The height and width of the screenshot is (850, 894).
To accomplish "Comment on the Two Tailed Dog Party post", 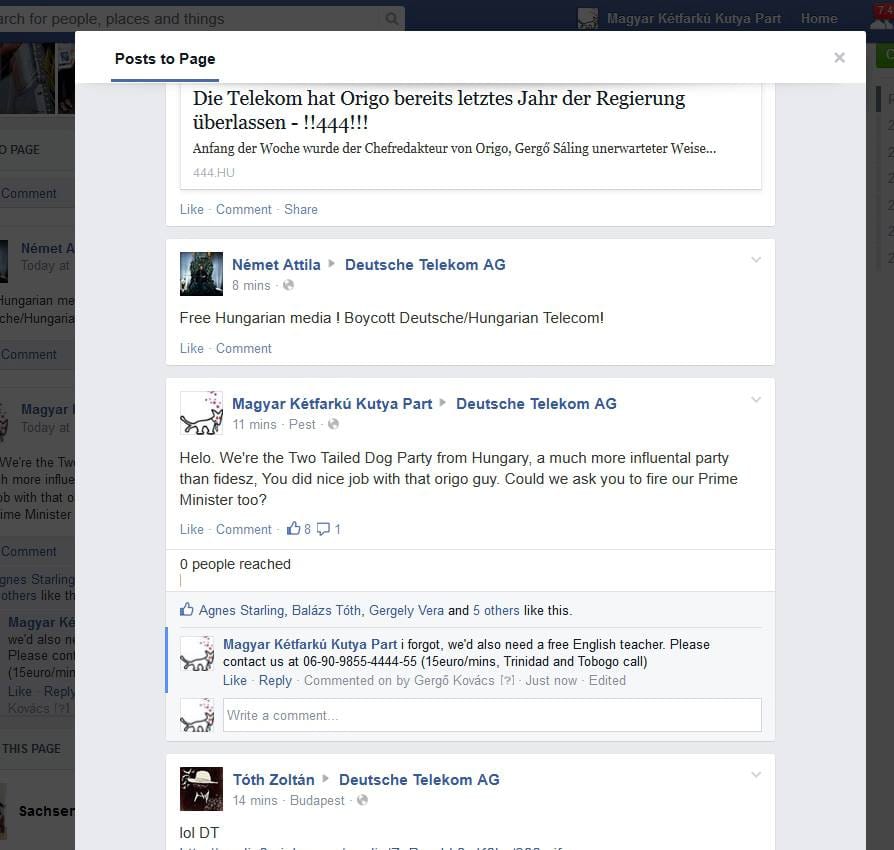I will pos(243,529).
